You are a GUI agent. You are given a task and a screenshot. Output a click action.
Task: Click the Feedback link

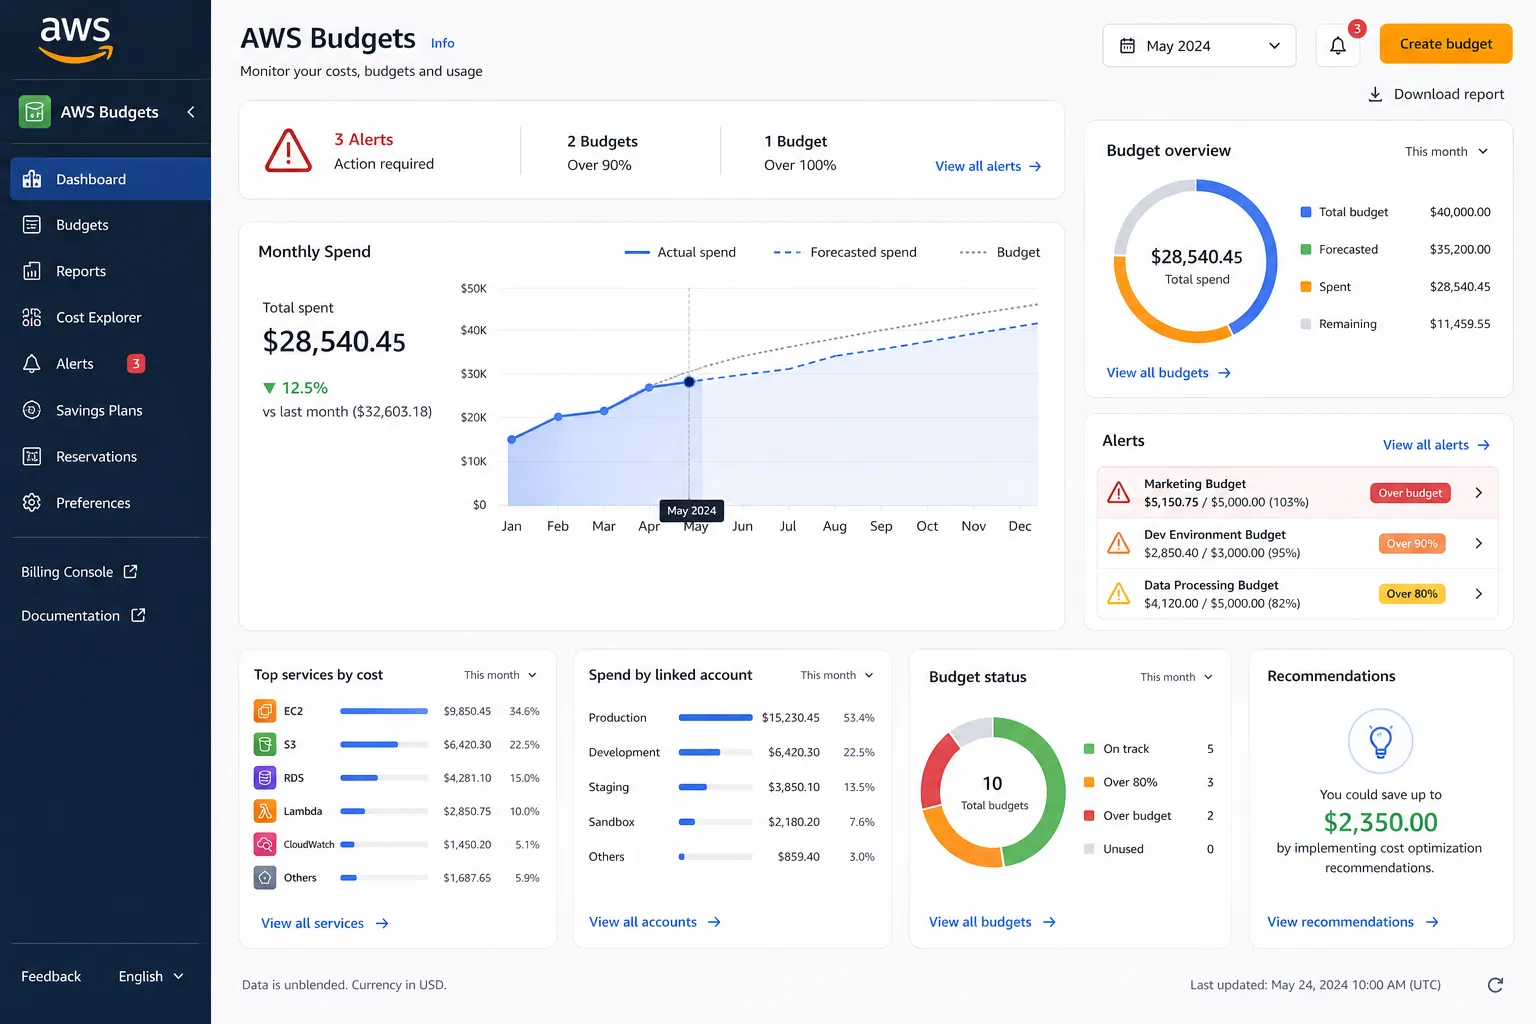click(x=51, y=976)
